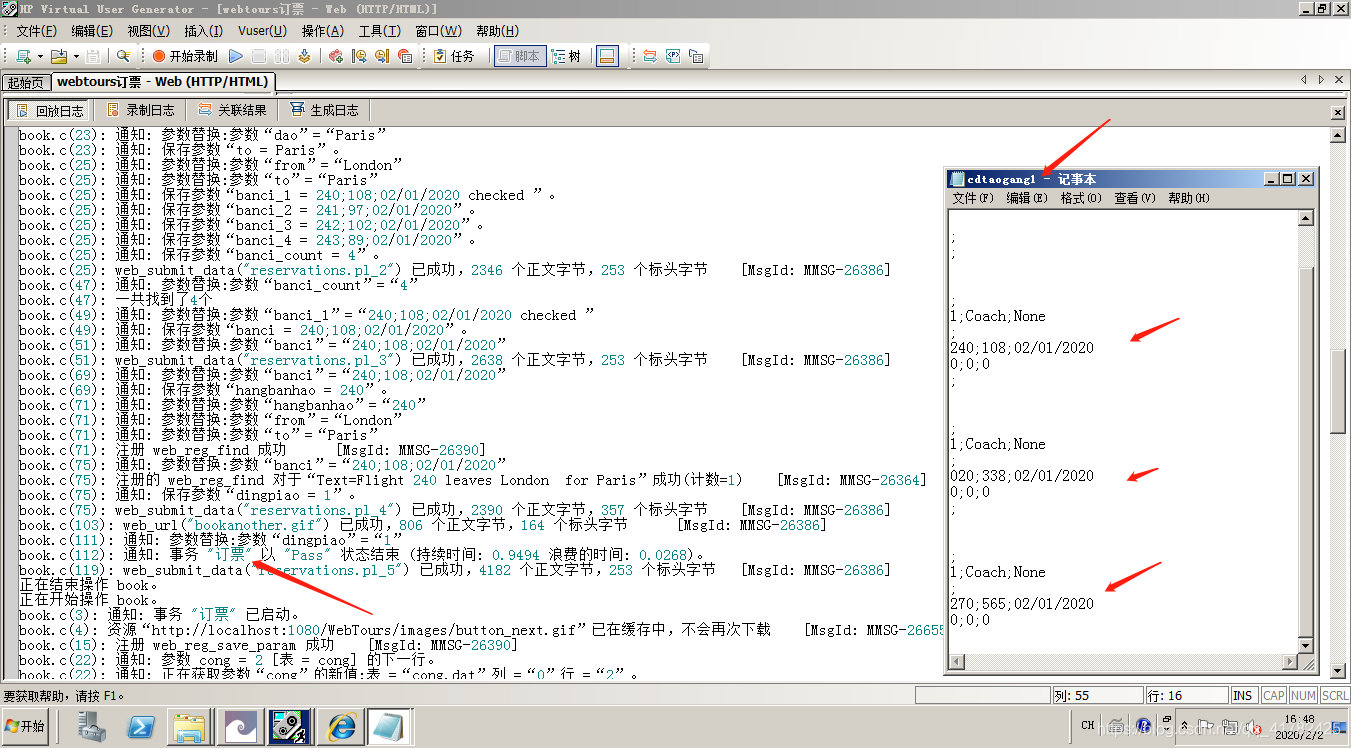
Task: Open the 窗口(W) menu
Action: click(x=438, y=31)
